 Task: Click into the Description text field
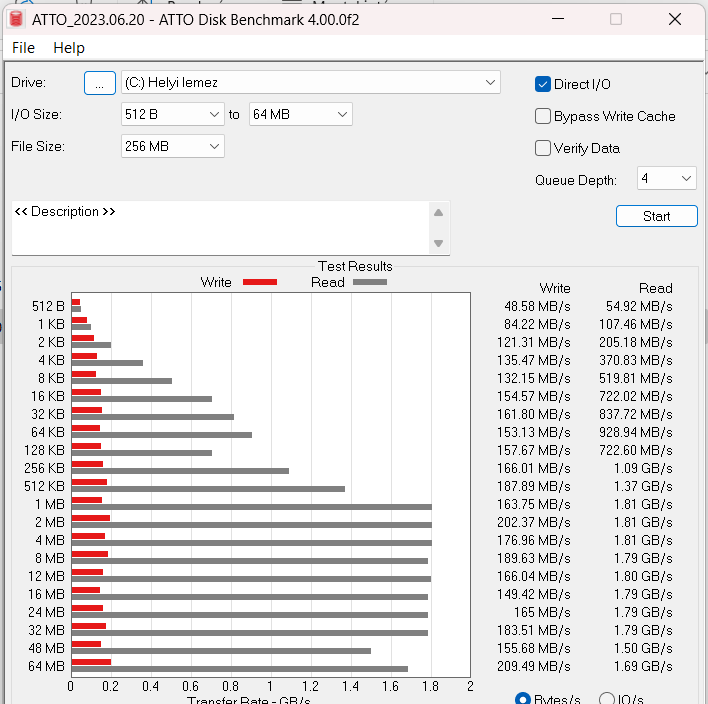pos(220,228)
